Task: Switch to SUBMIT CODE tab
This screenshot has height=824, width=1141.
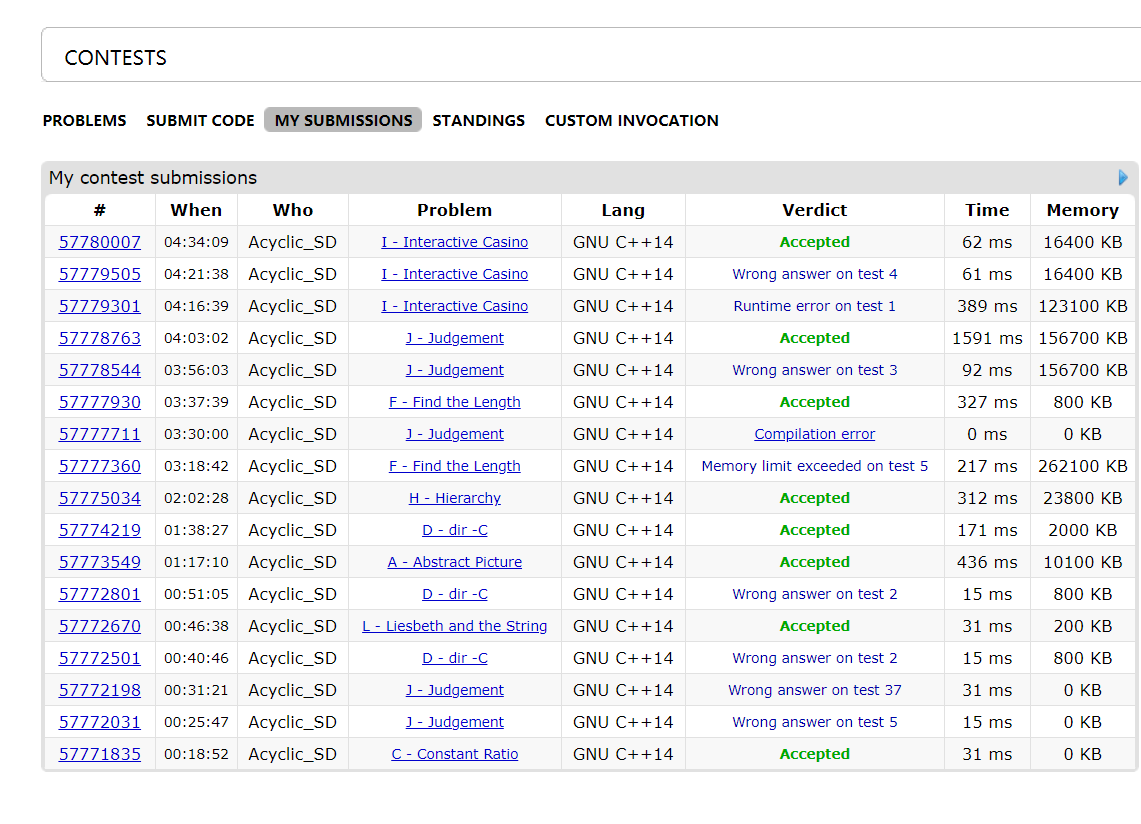Action: pyautogui.click(x=200, y=120)
